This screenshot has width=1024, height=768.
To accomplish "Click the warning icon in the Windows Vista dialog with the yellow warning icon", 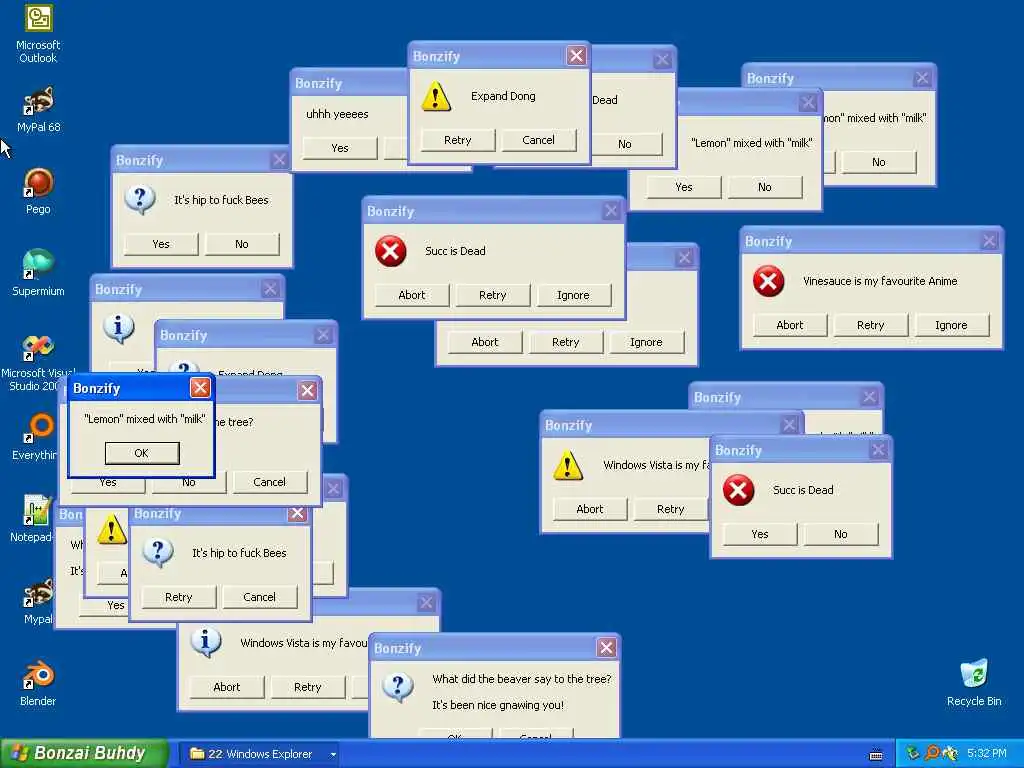I will [568, 466].
